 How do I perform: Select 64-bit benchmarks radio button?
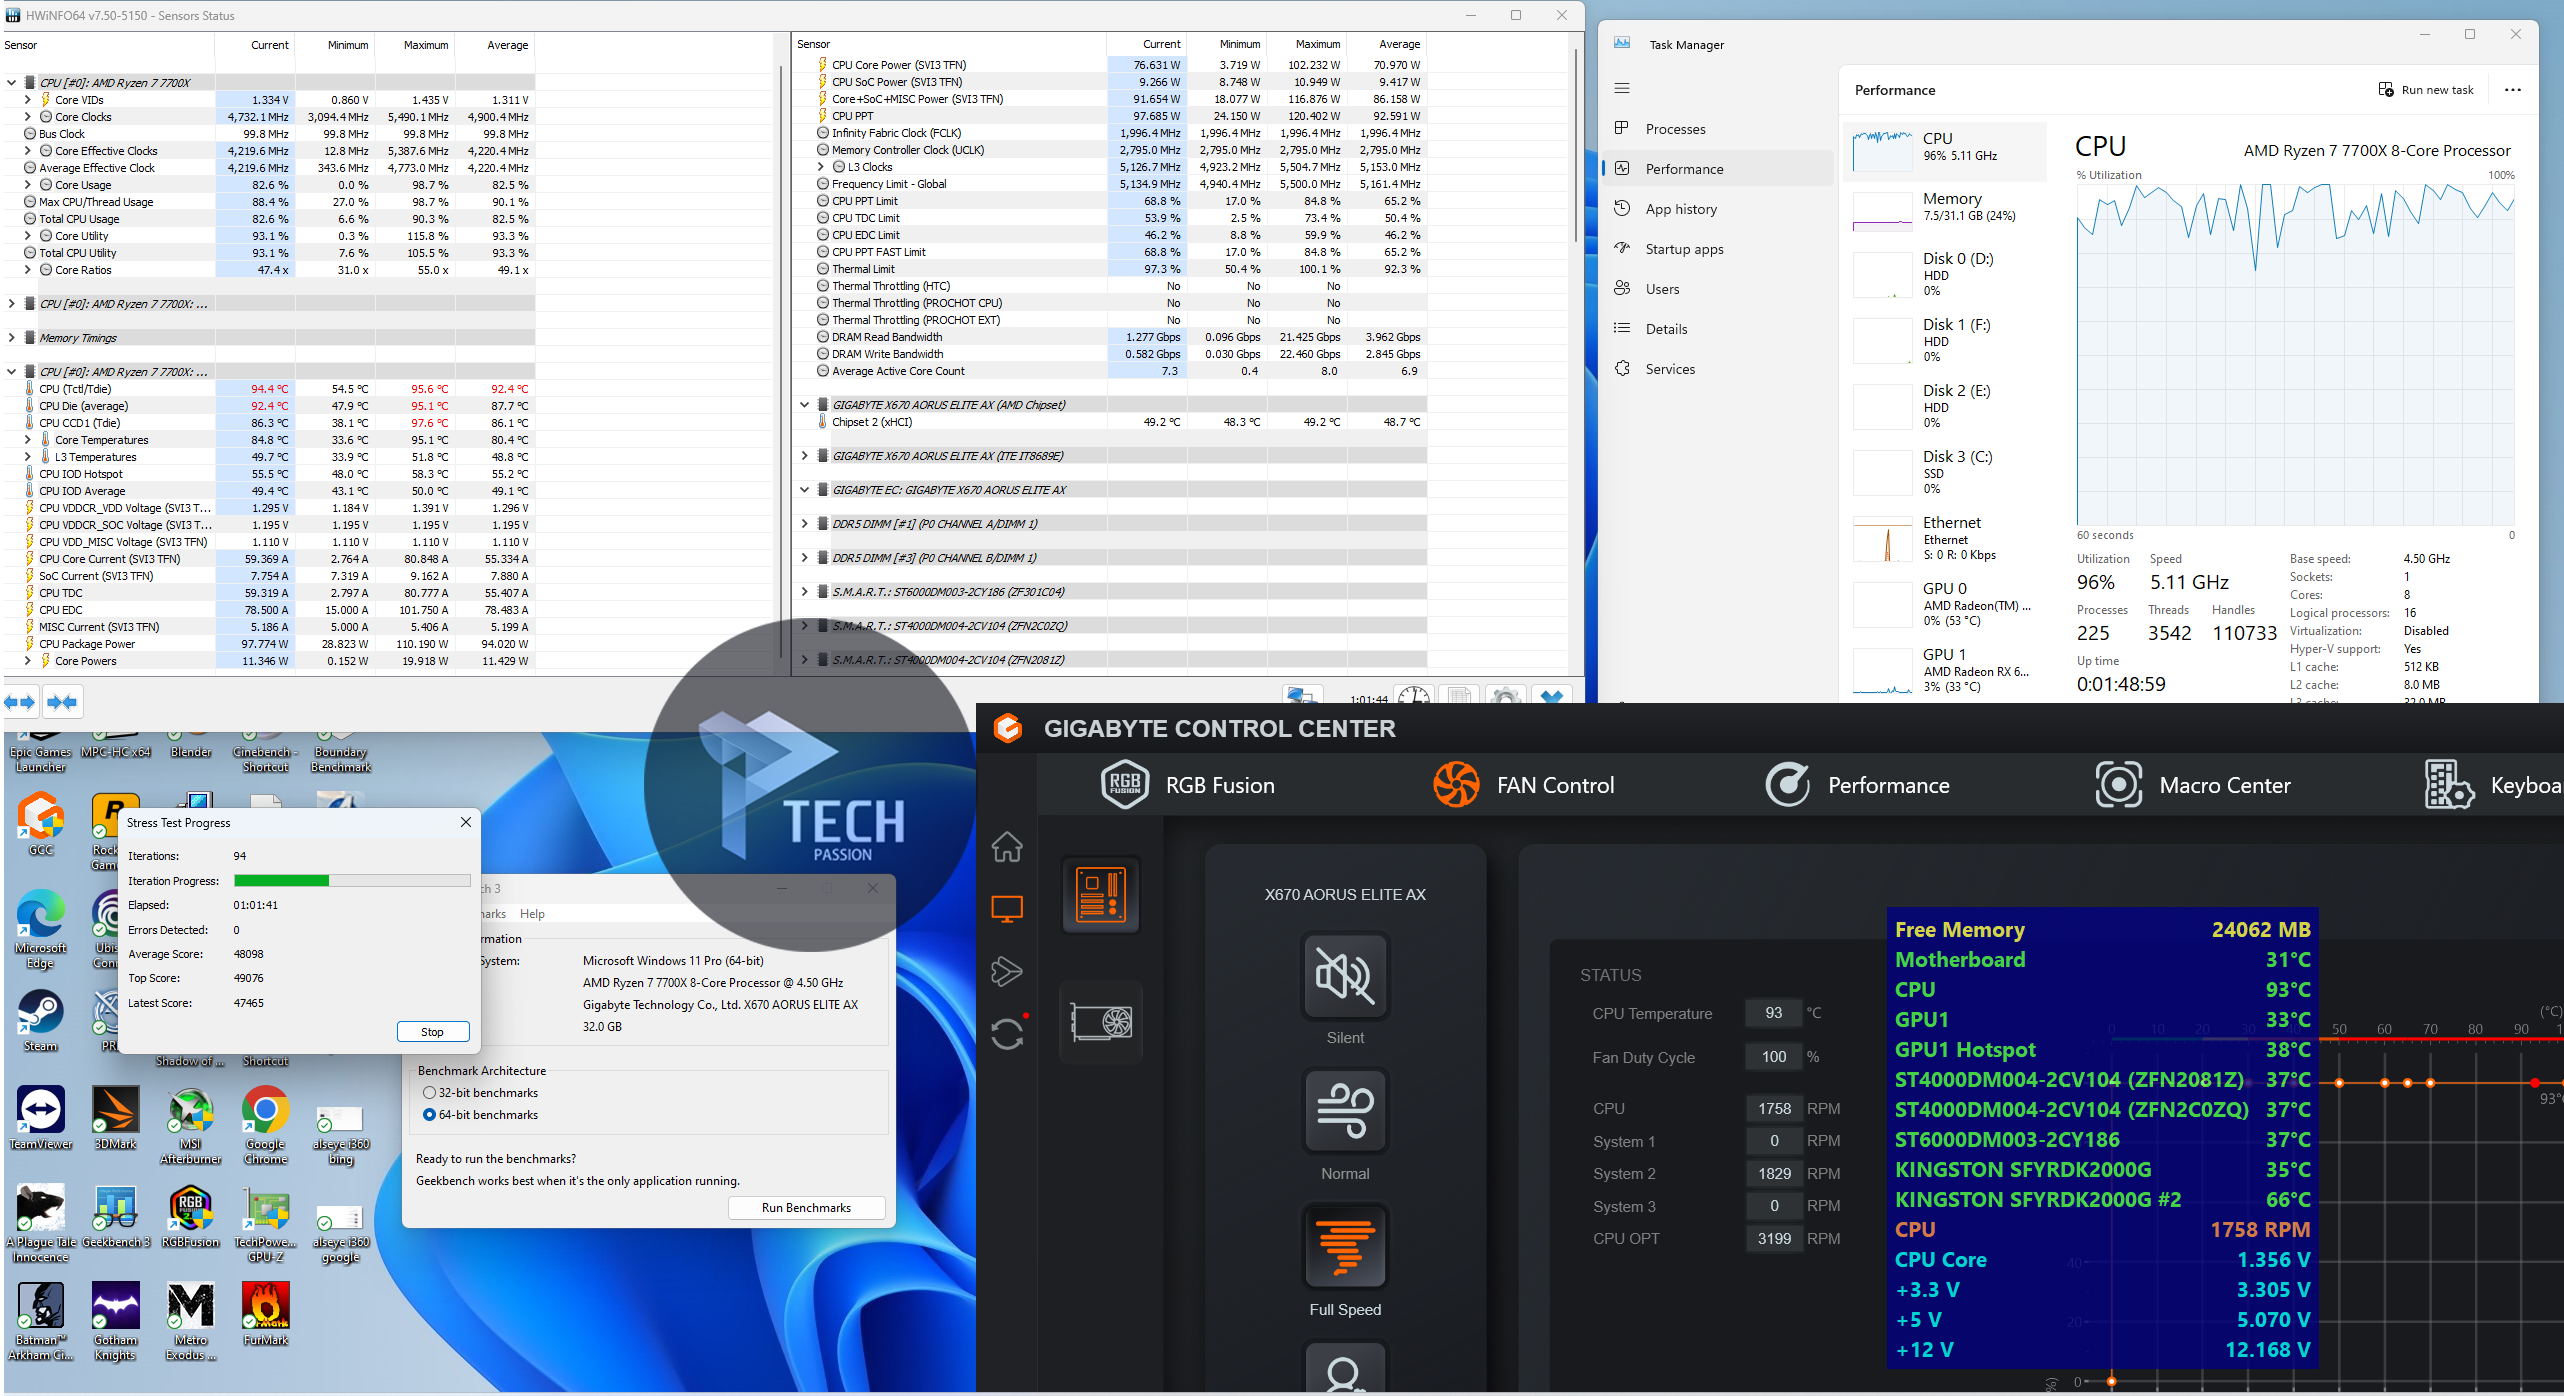(430, 1115)
